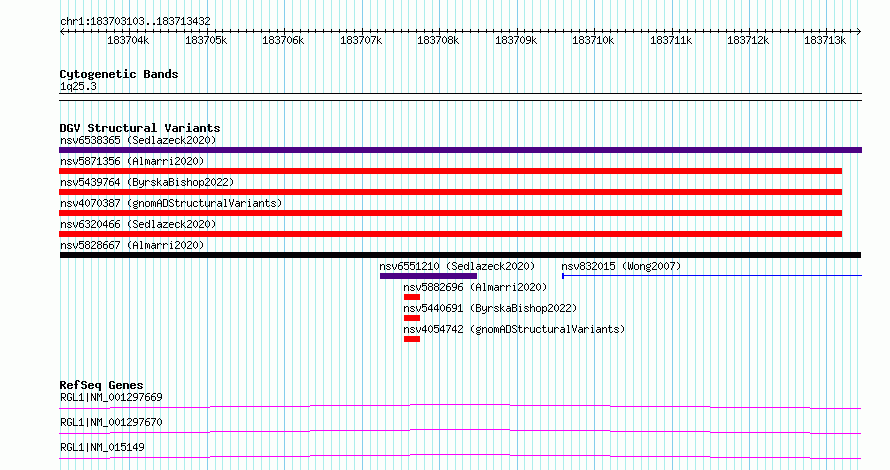Click the 183708k ruler tick
Screen dimensions: 890x470
(438, 40)
